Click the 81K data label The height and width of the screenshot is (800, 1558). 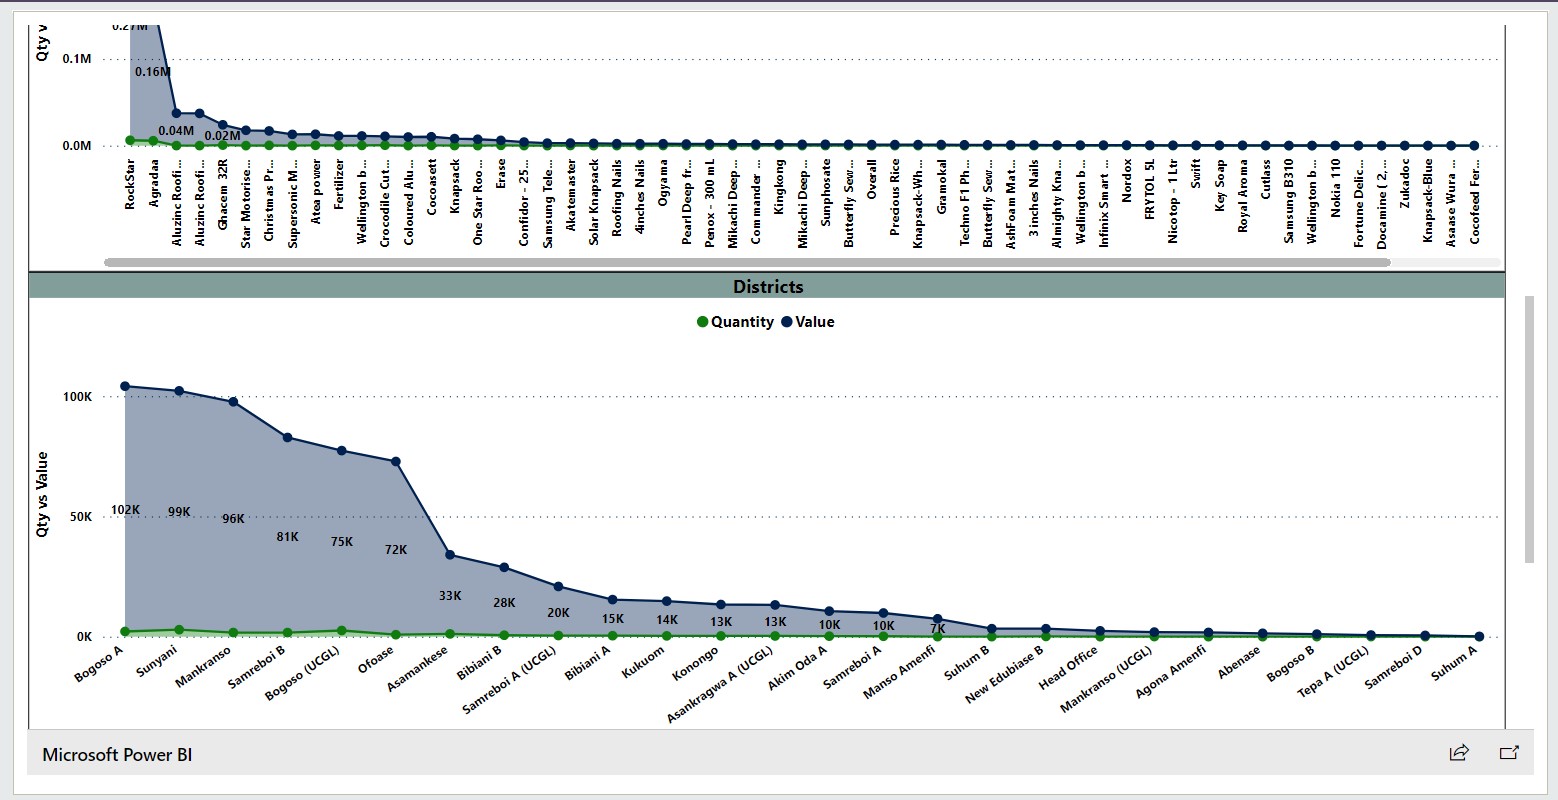click(287, 537)
